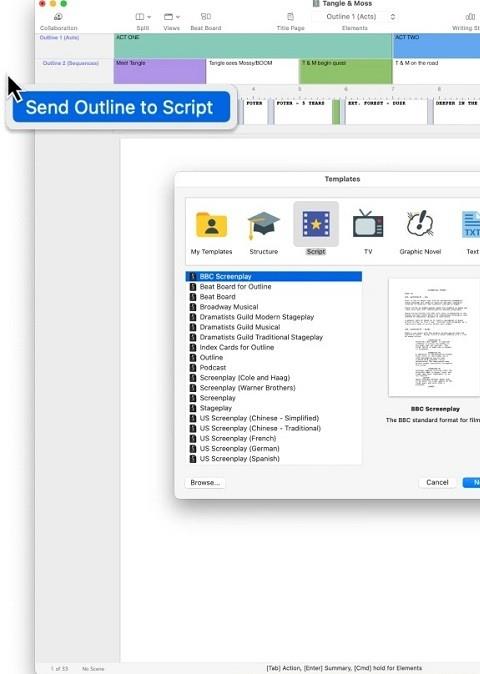The height and width of the screenshot is (674, 480).
Task: Select Screenplay (Cole and Haag) template
Action: [x=274, y=378]
